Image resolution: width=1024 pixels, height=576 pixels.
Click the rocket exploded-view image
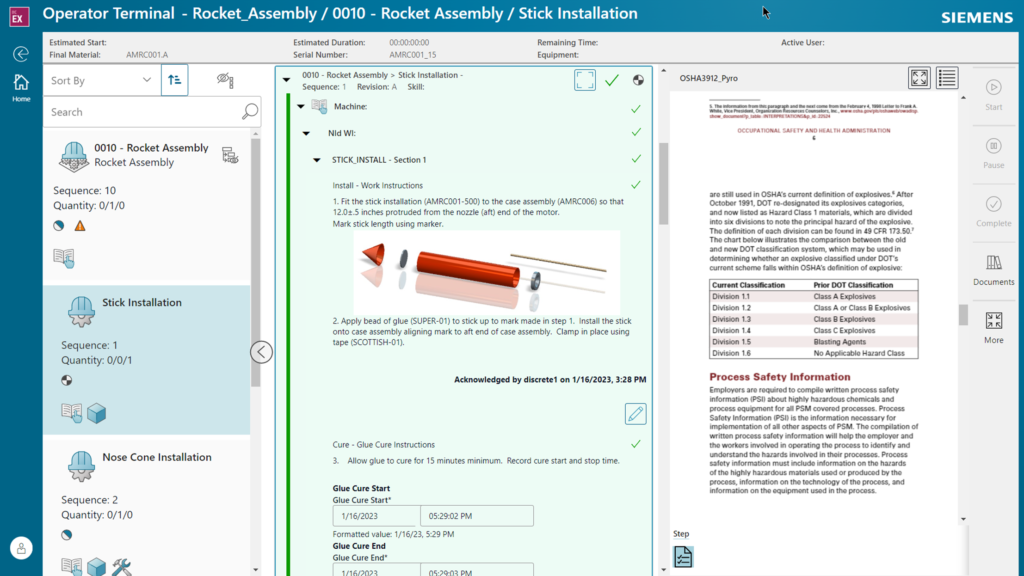[487, 272]
